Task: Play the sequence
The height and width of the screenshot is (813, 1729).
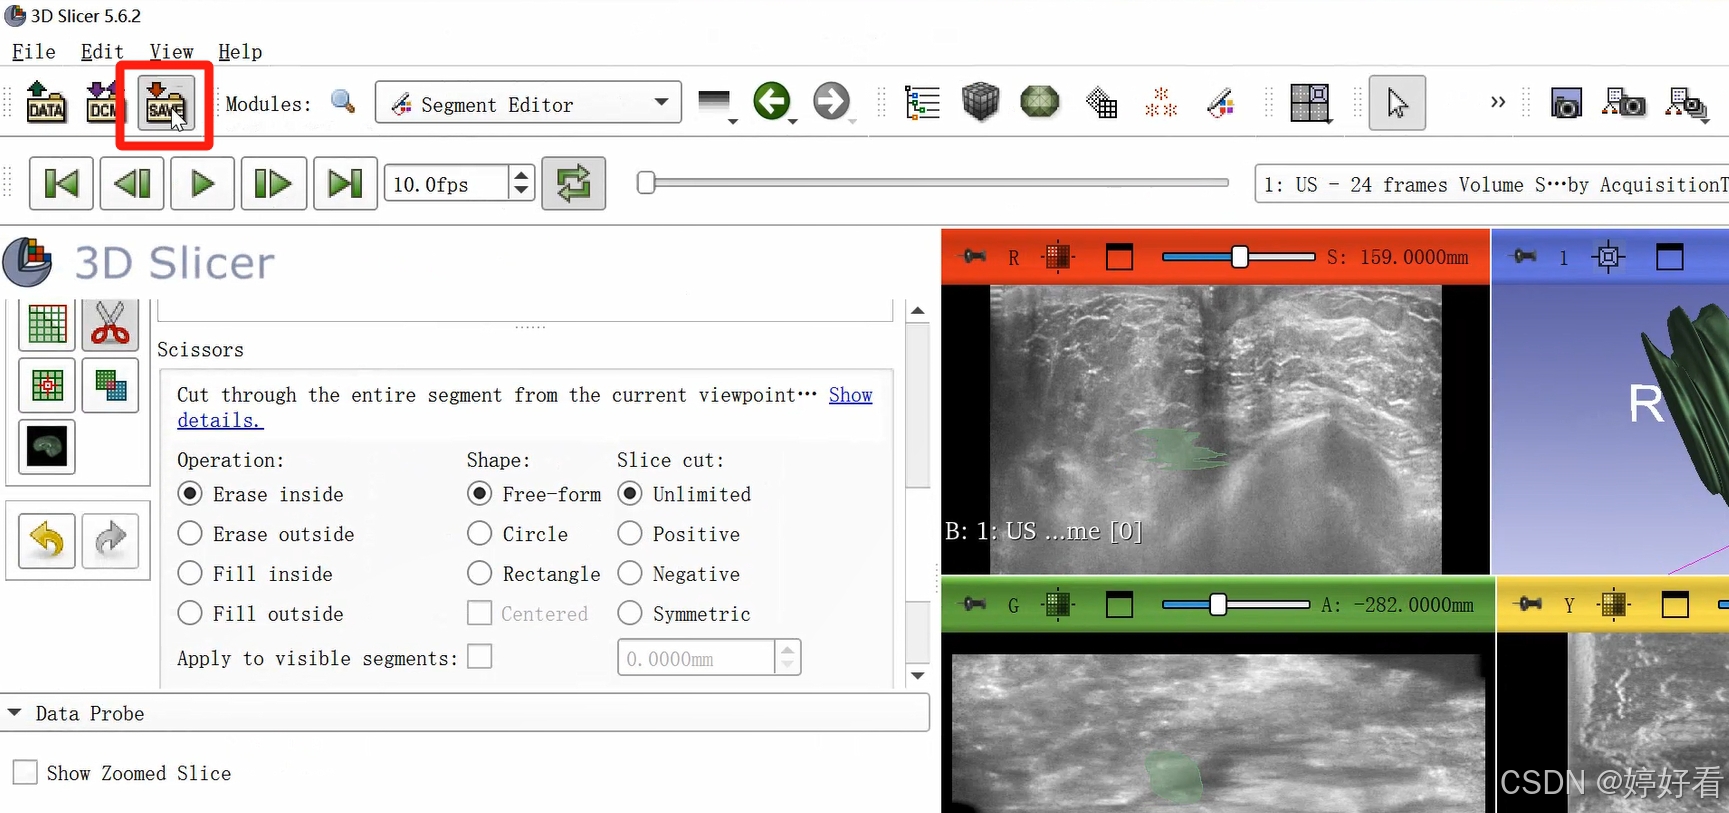Action: tap(203, 183)
